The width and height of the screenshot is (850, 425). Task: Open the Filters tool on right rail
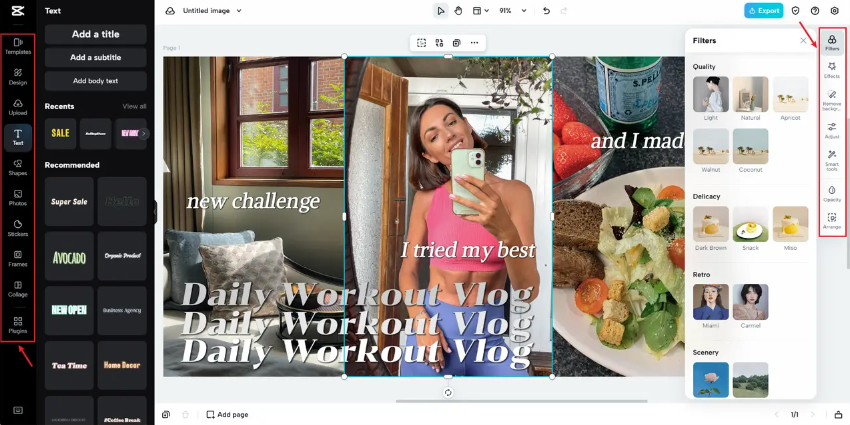click(x=832, y=43)
